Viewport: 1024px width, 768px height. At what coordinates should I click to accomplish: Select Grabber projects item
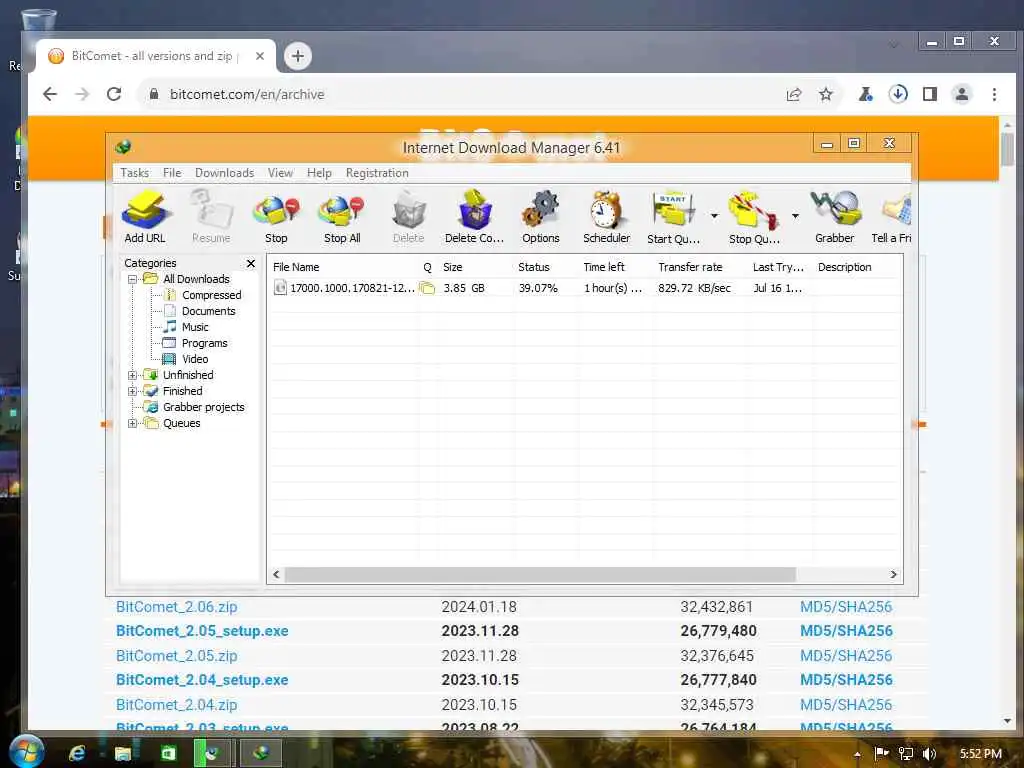[203, 407]
